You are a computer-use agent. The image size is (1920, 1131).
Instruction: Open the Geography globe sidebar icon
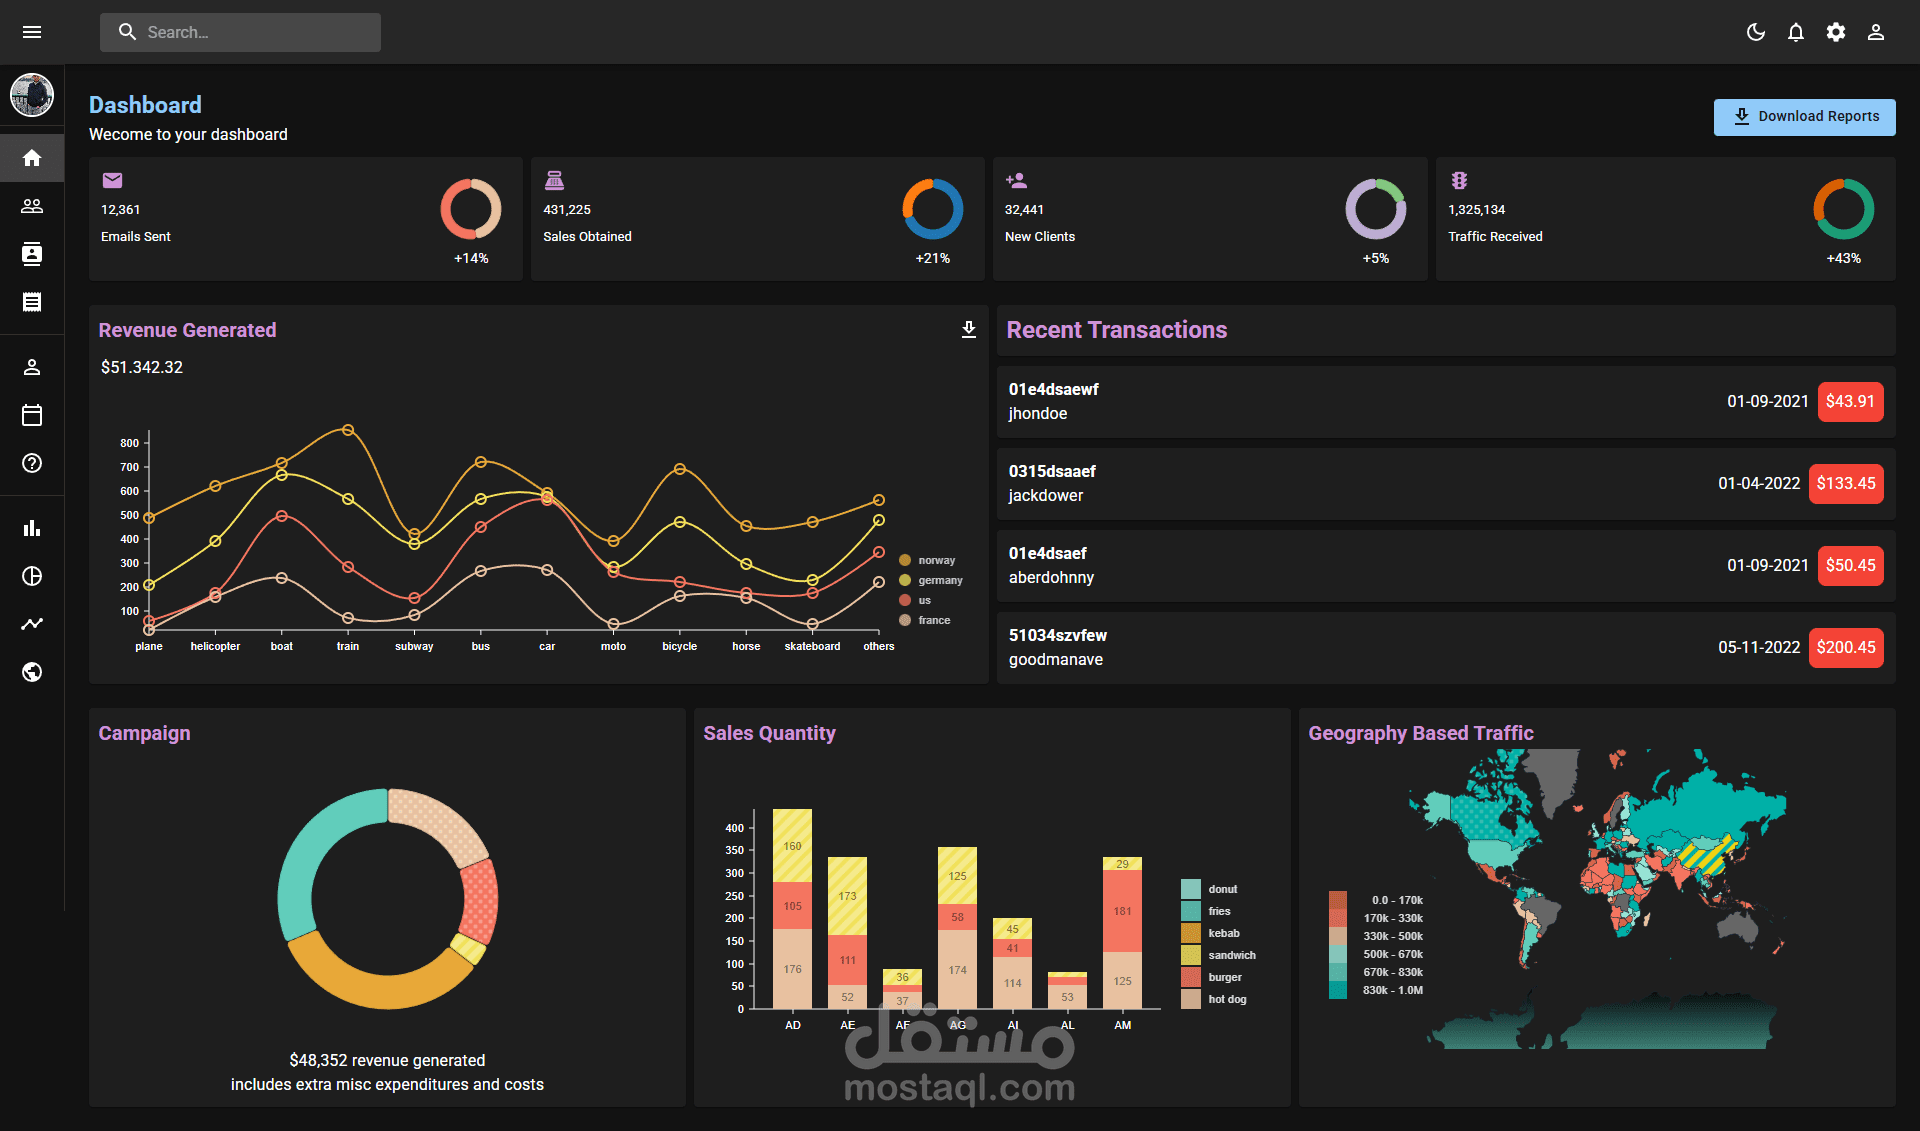coord(32,672)
